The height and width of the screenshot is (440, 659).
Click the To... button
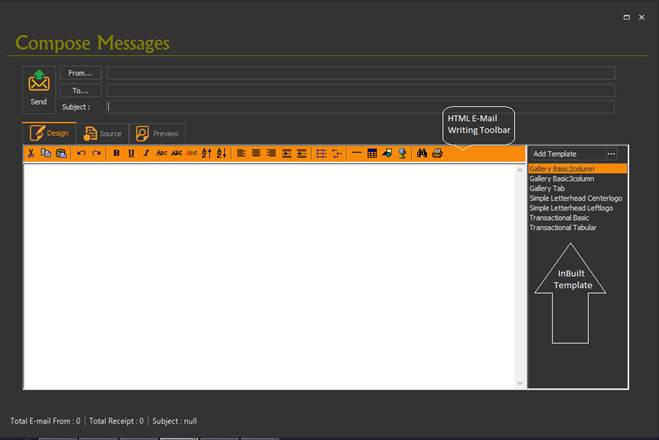click(x=80, y=91)
